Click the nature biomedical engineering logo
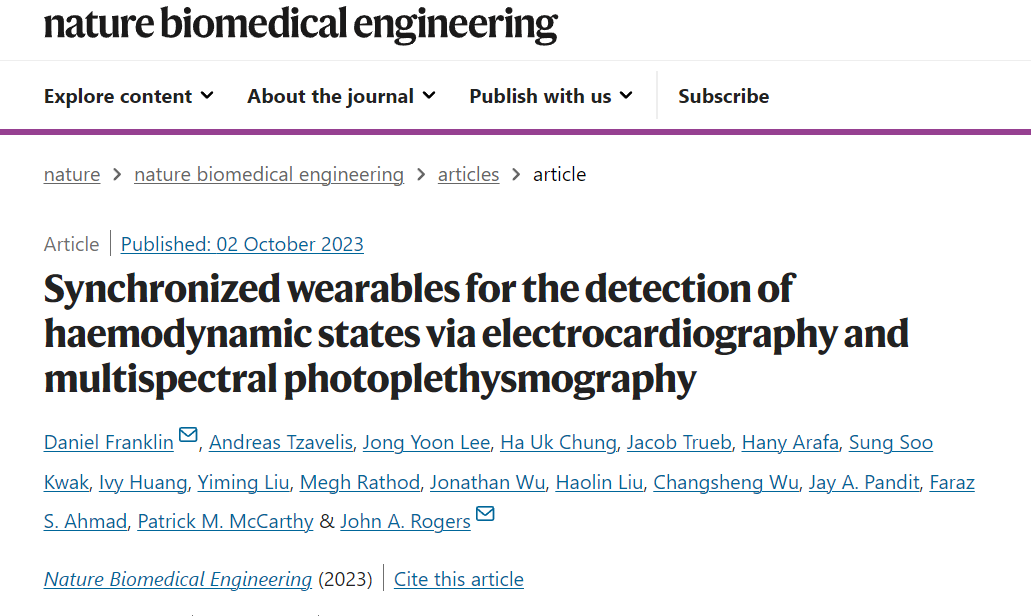Image resolution: width=1031 pixels, height=616 pixels. click(300, 24)
